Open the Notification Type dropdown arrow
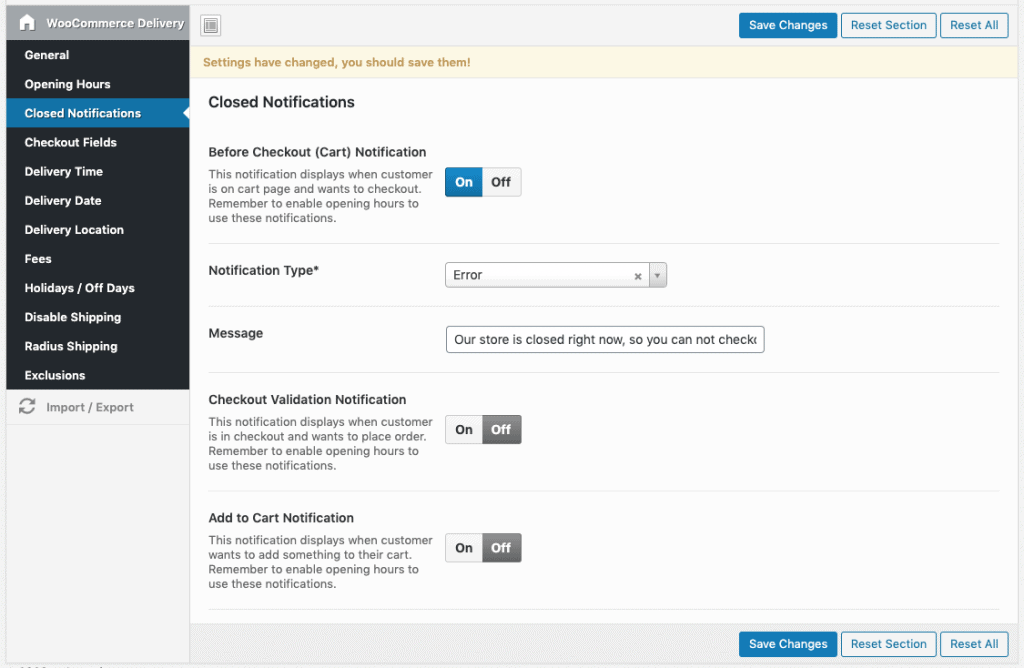 pyautogui.click(x=657, y=275)
